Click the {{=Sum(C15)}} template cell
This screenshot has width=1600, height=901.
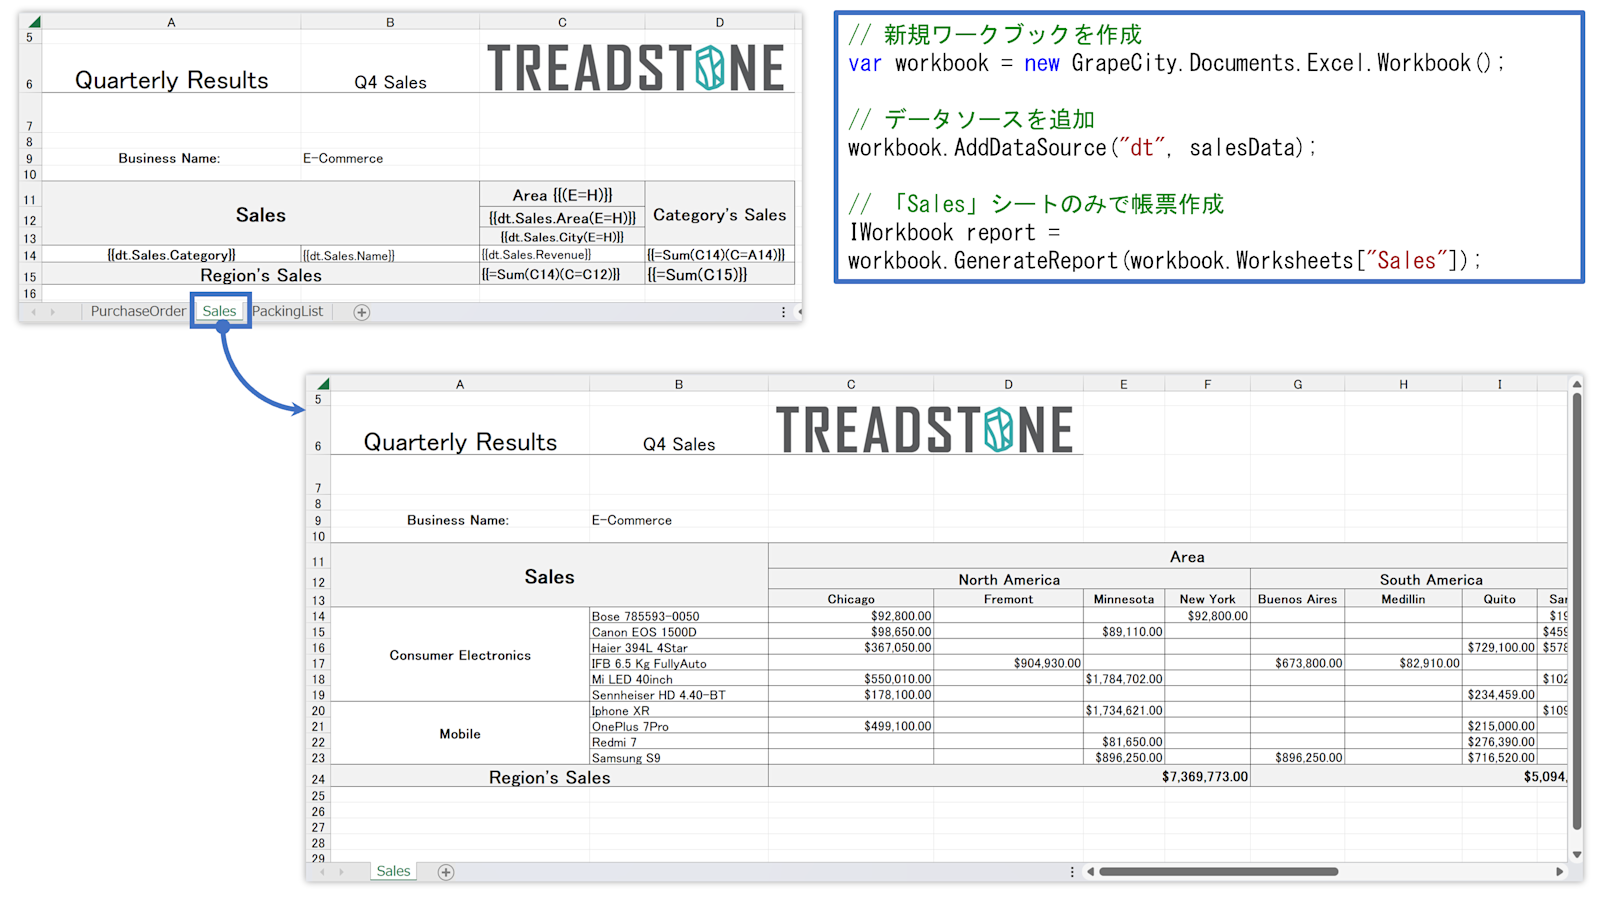pyautogui.click(x=720, y=274)
